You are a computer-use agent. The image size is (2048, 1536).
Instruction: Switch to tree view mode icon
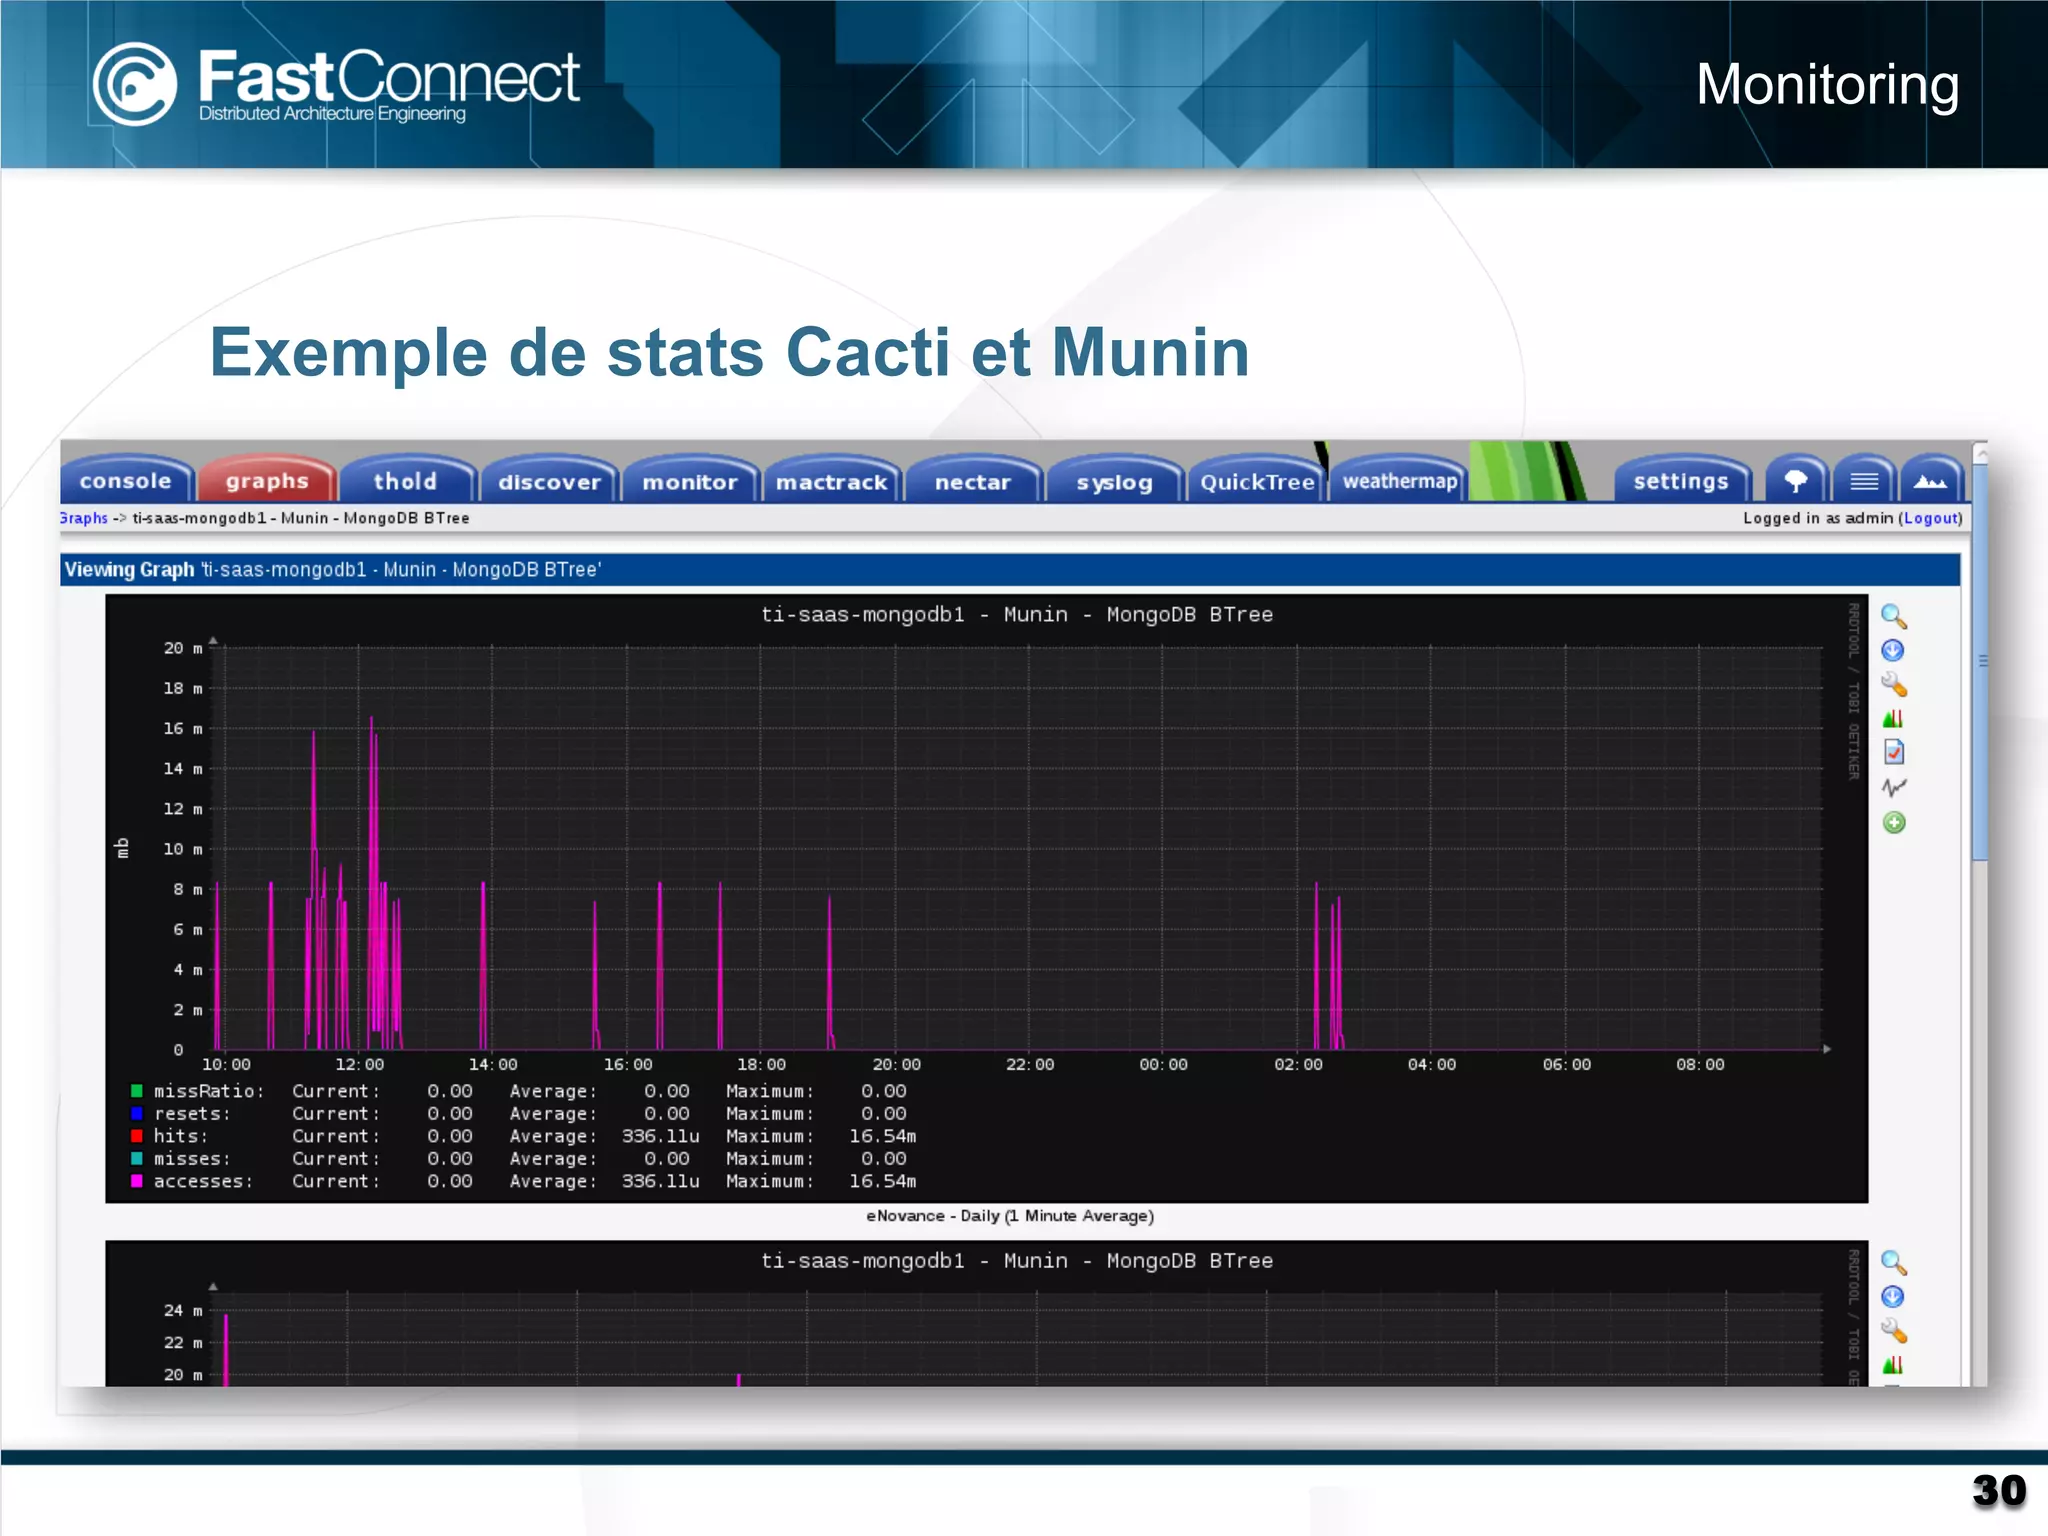coord(1796,481)
